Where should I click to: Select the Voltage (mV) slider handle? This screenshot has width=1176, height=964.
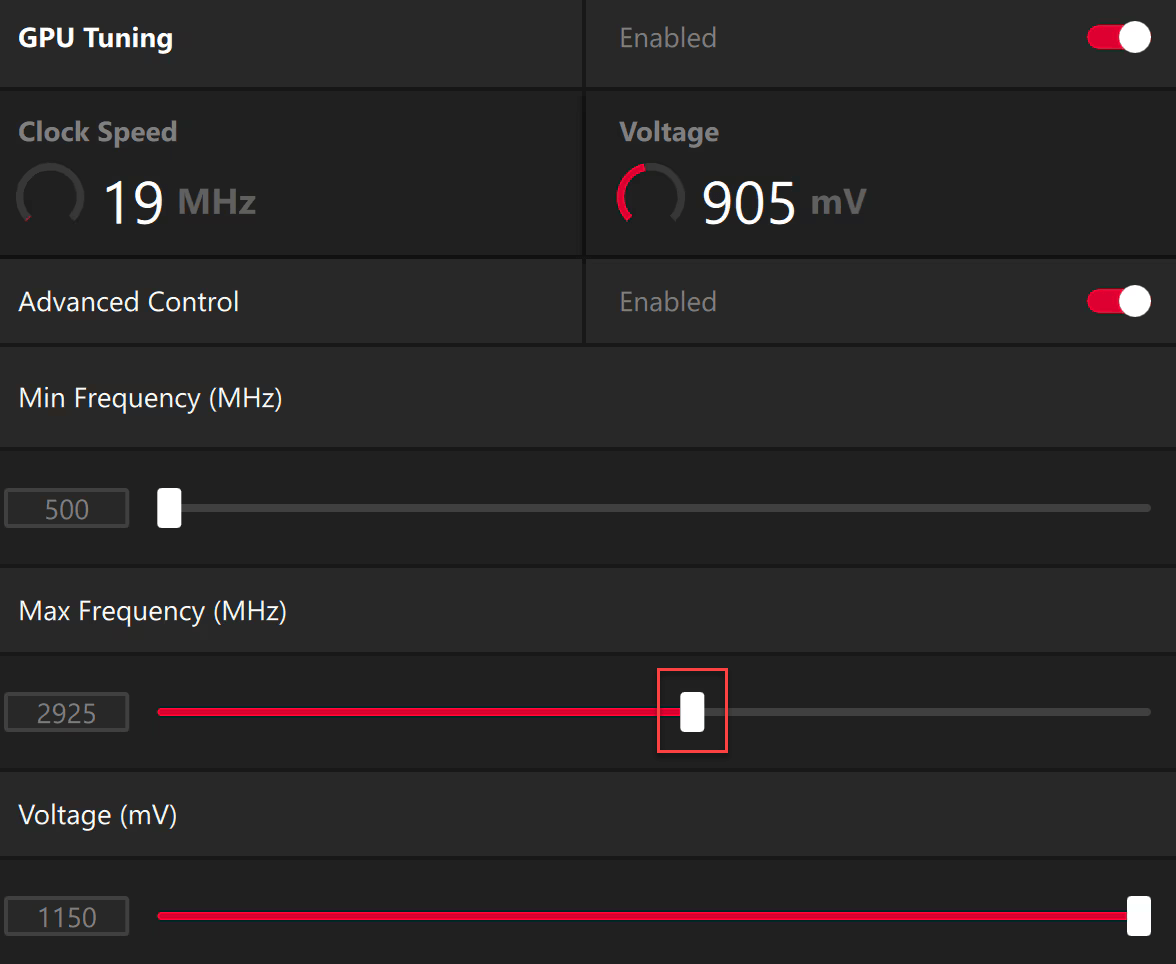pos(1138,916)
